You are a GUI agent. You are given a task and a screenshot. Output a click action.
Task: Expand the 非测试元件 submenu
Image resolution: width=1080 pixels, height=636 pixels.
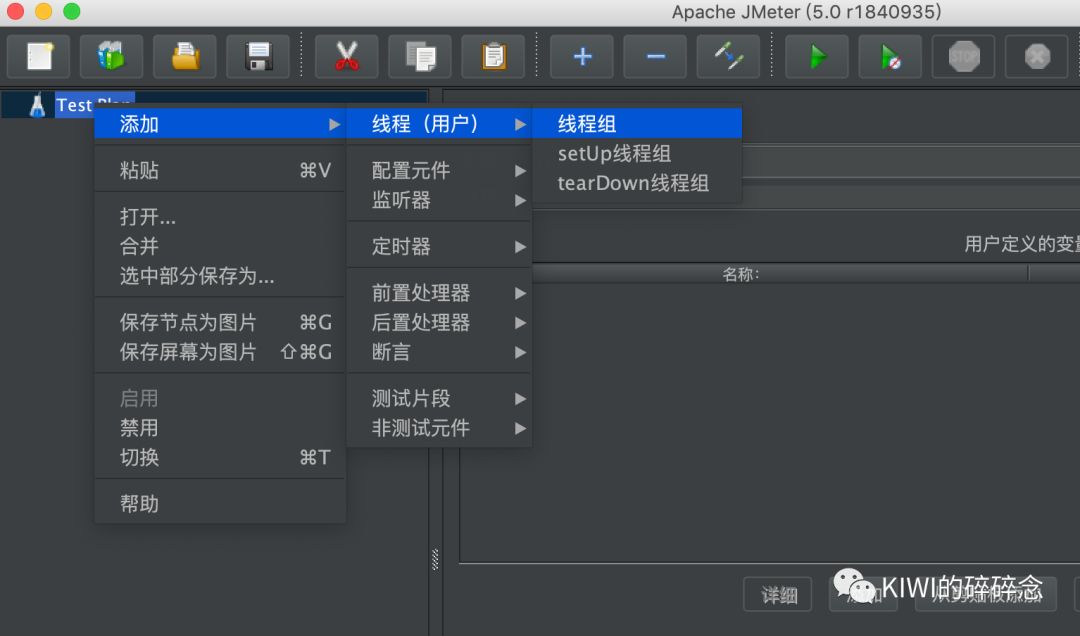[439, 428]
